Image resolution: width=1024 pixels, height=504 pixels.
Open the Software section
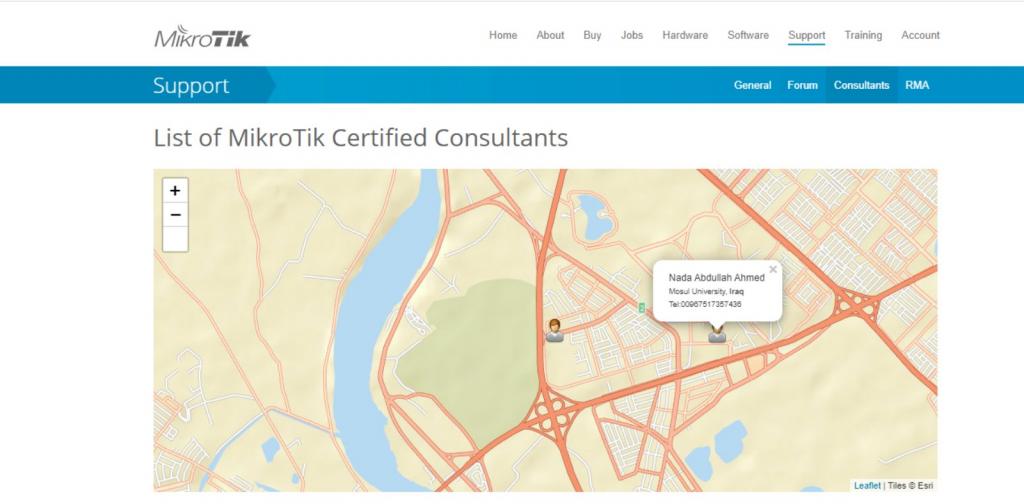[x=748, y=35]
